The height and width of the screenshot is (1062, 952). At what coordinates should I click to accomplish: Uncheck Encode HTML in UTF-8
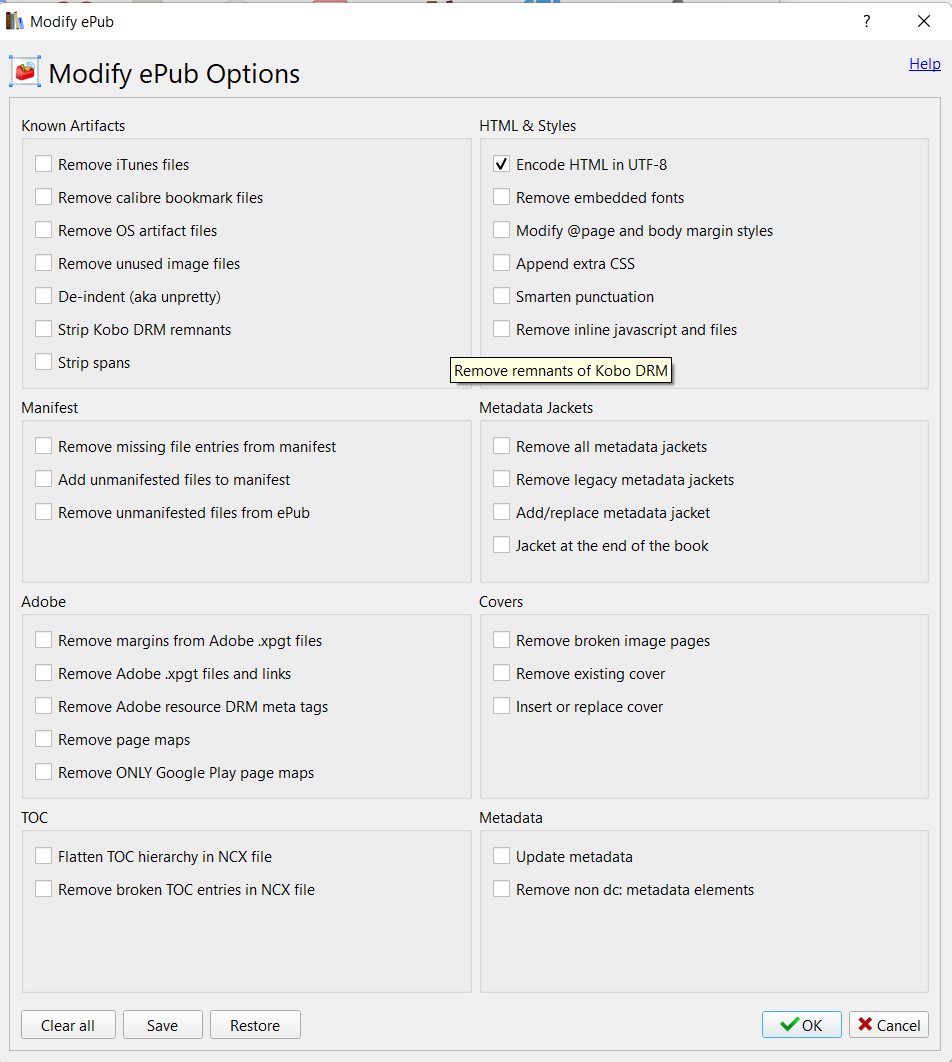pos(502,165)
